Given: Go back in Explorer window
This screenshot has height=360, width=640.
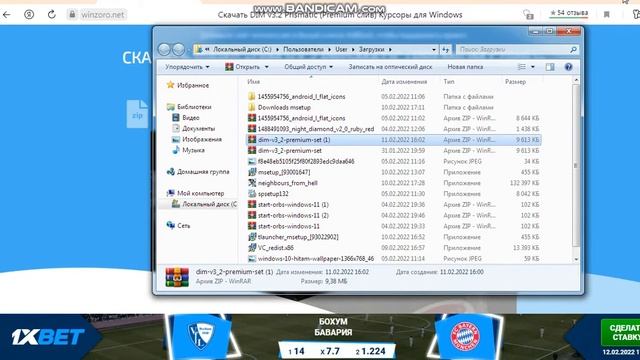Looking at the screenshot, I should [x=164, y=49].
